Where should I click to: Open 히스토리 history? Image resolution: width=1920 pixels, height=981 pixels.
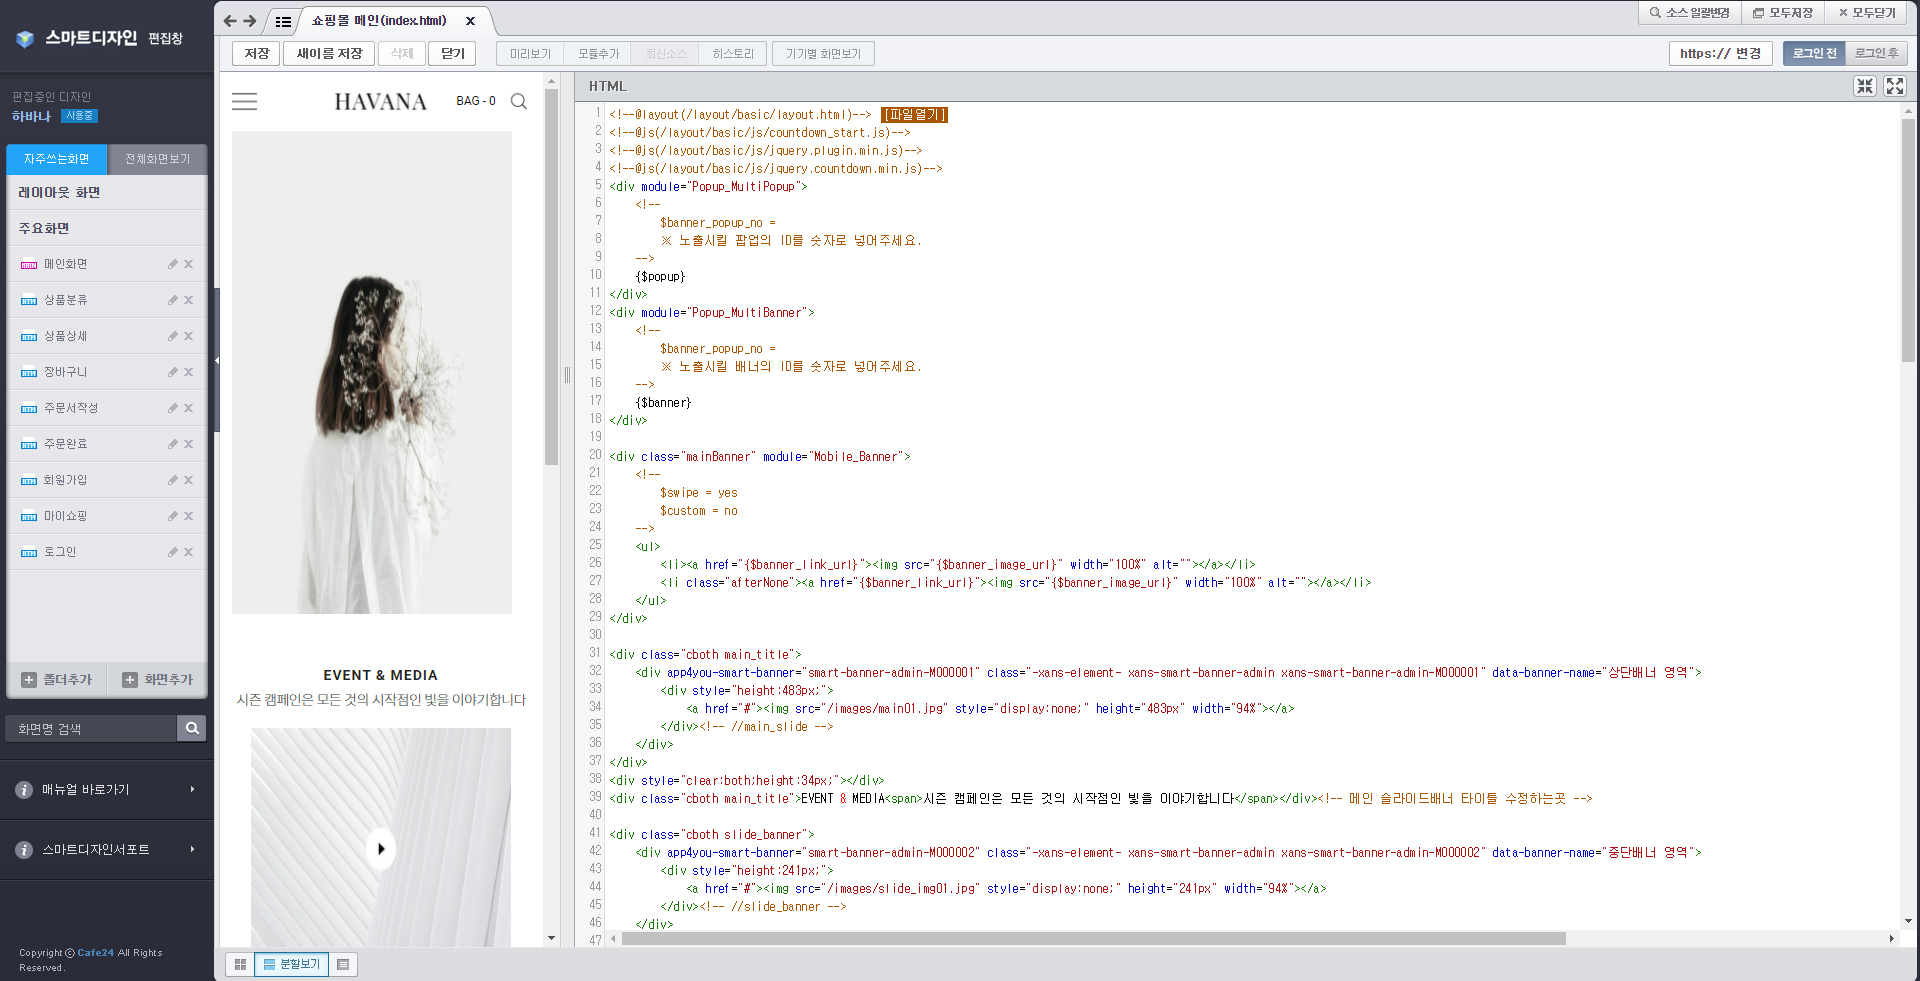coord(733,53)
